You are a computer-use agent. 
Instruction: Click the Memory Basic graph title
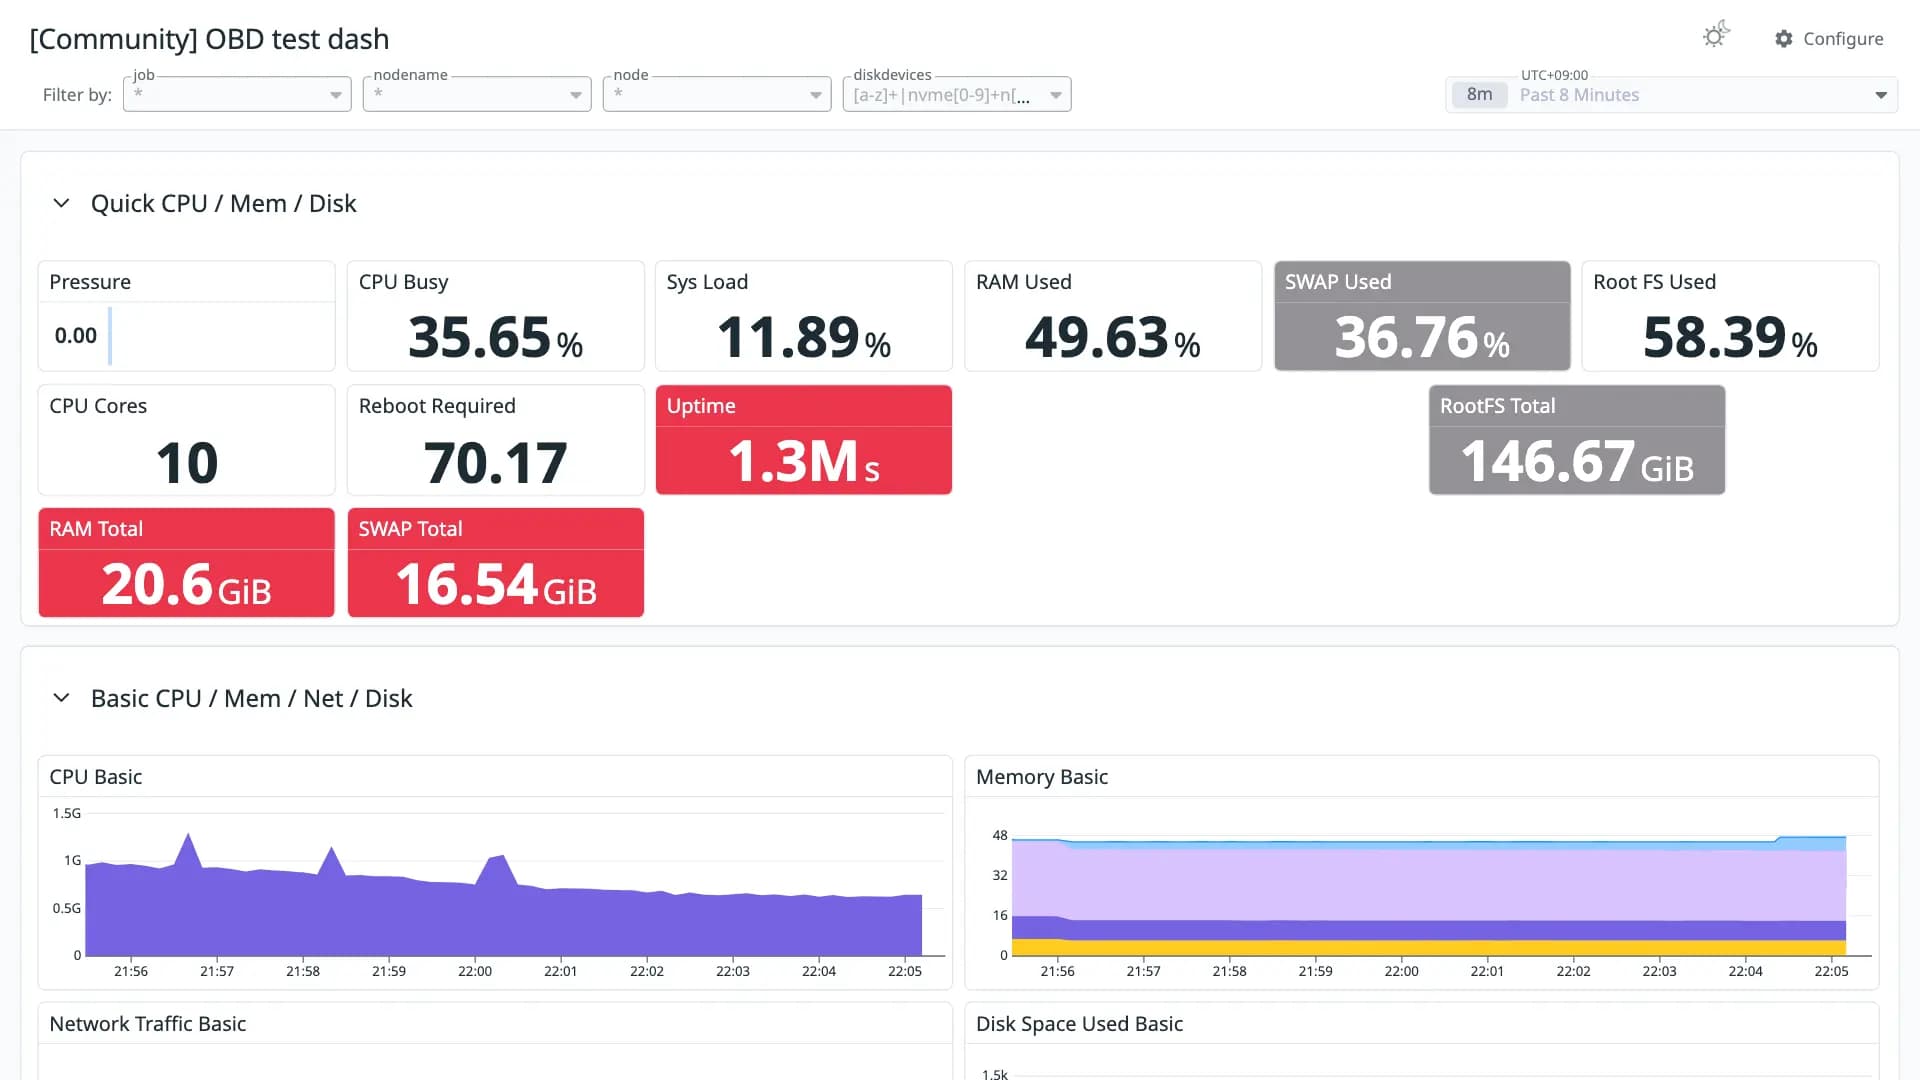point(1042,777)
